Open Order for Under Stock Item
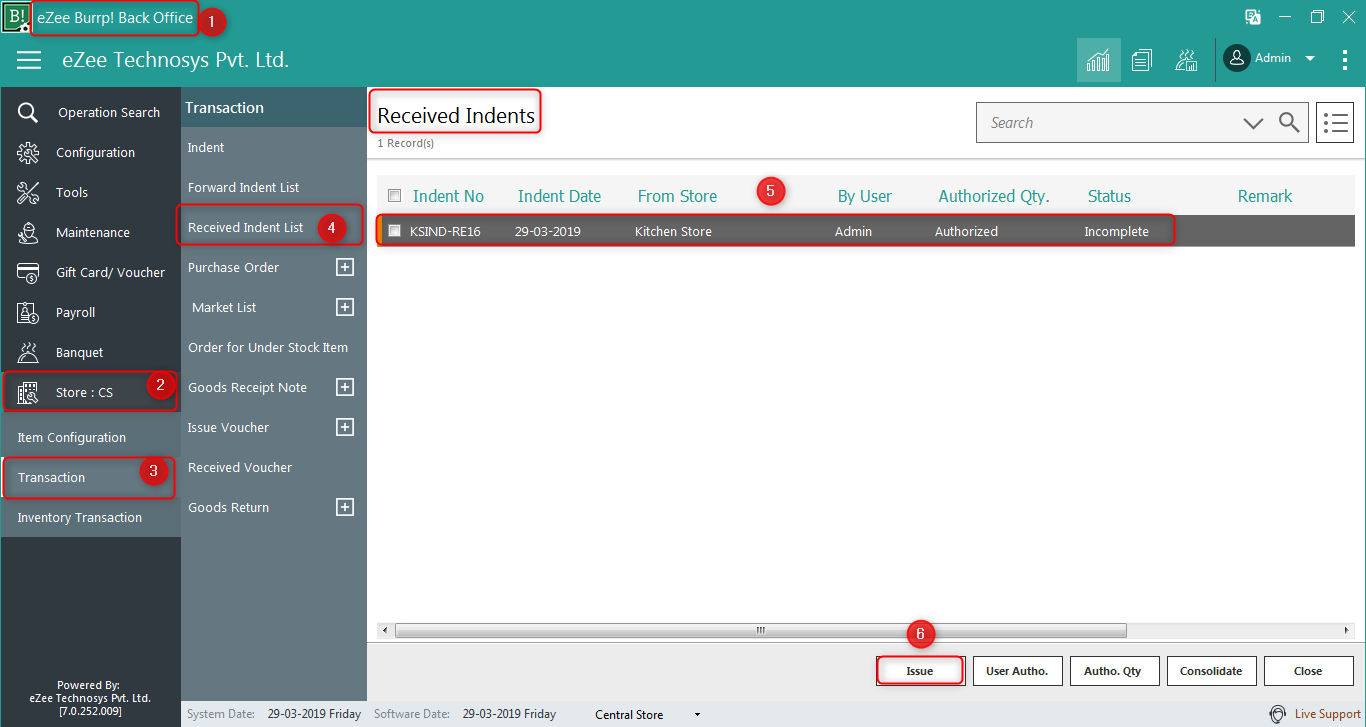This screenshot has width=1366, height=727. click(x=268, y=347)
